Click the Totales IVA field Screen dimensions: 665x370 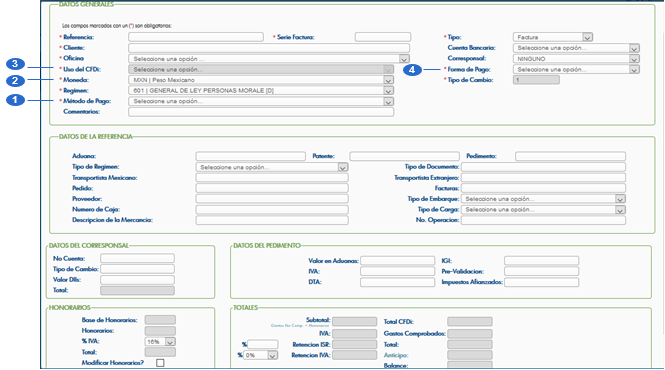(x=355, y=334)
